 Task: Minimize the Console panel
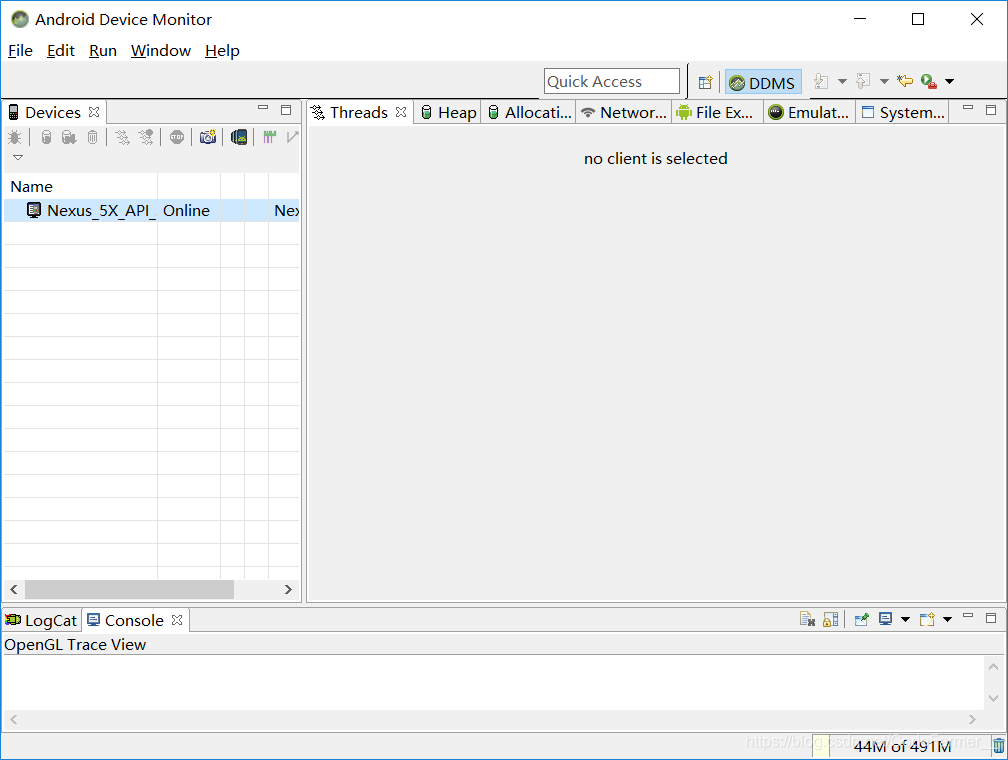coord(968,616)
